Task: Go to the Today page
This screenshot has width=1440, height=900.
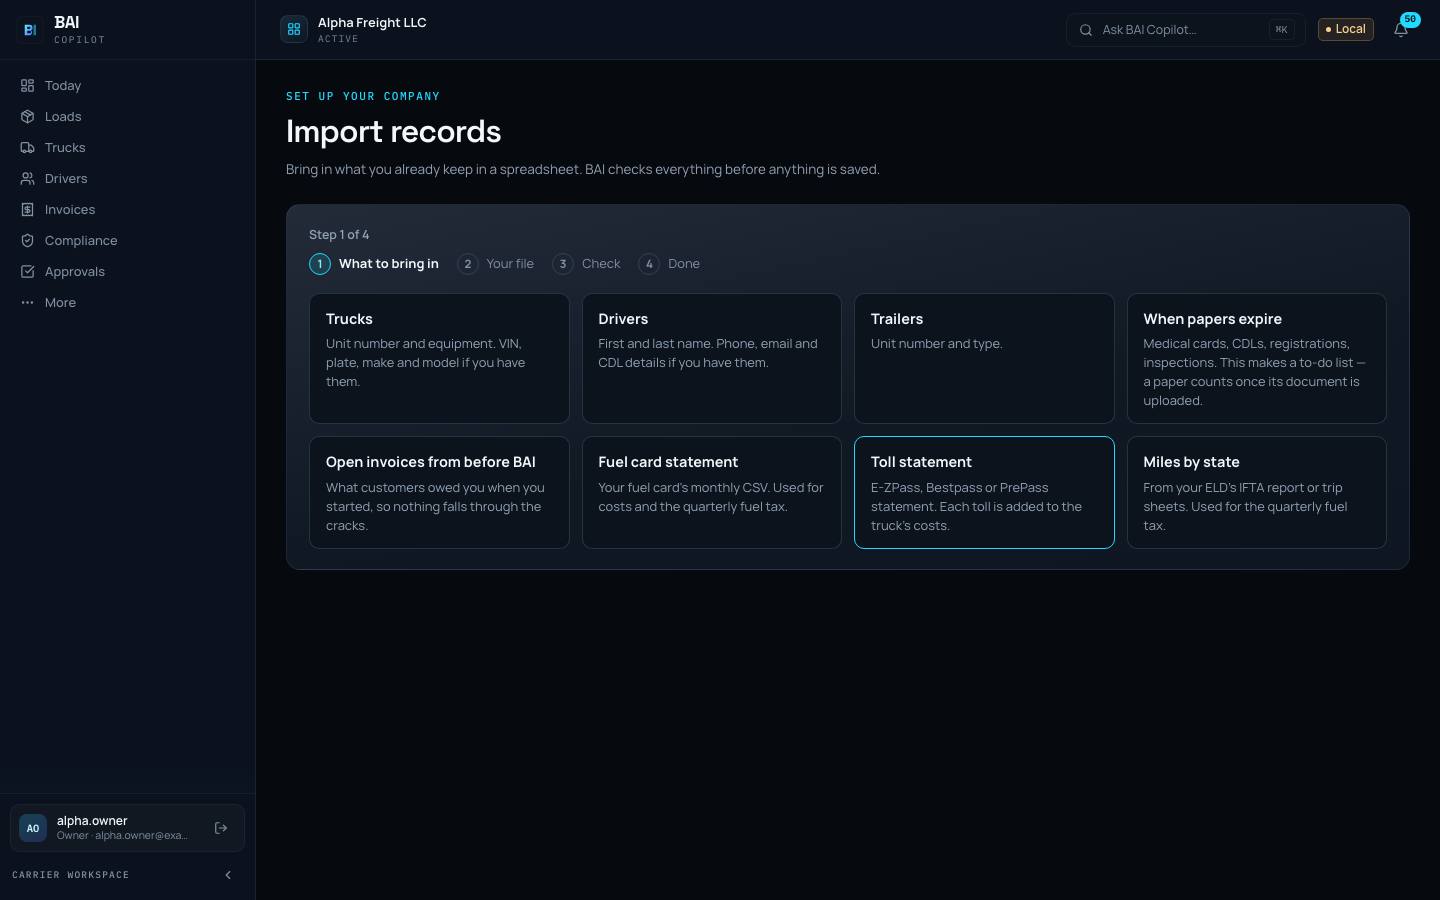Action: click(x=128, y=86)
